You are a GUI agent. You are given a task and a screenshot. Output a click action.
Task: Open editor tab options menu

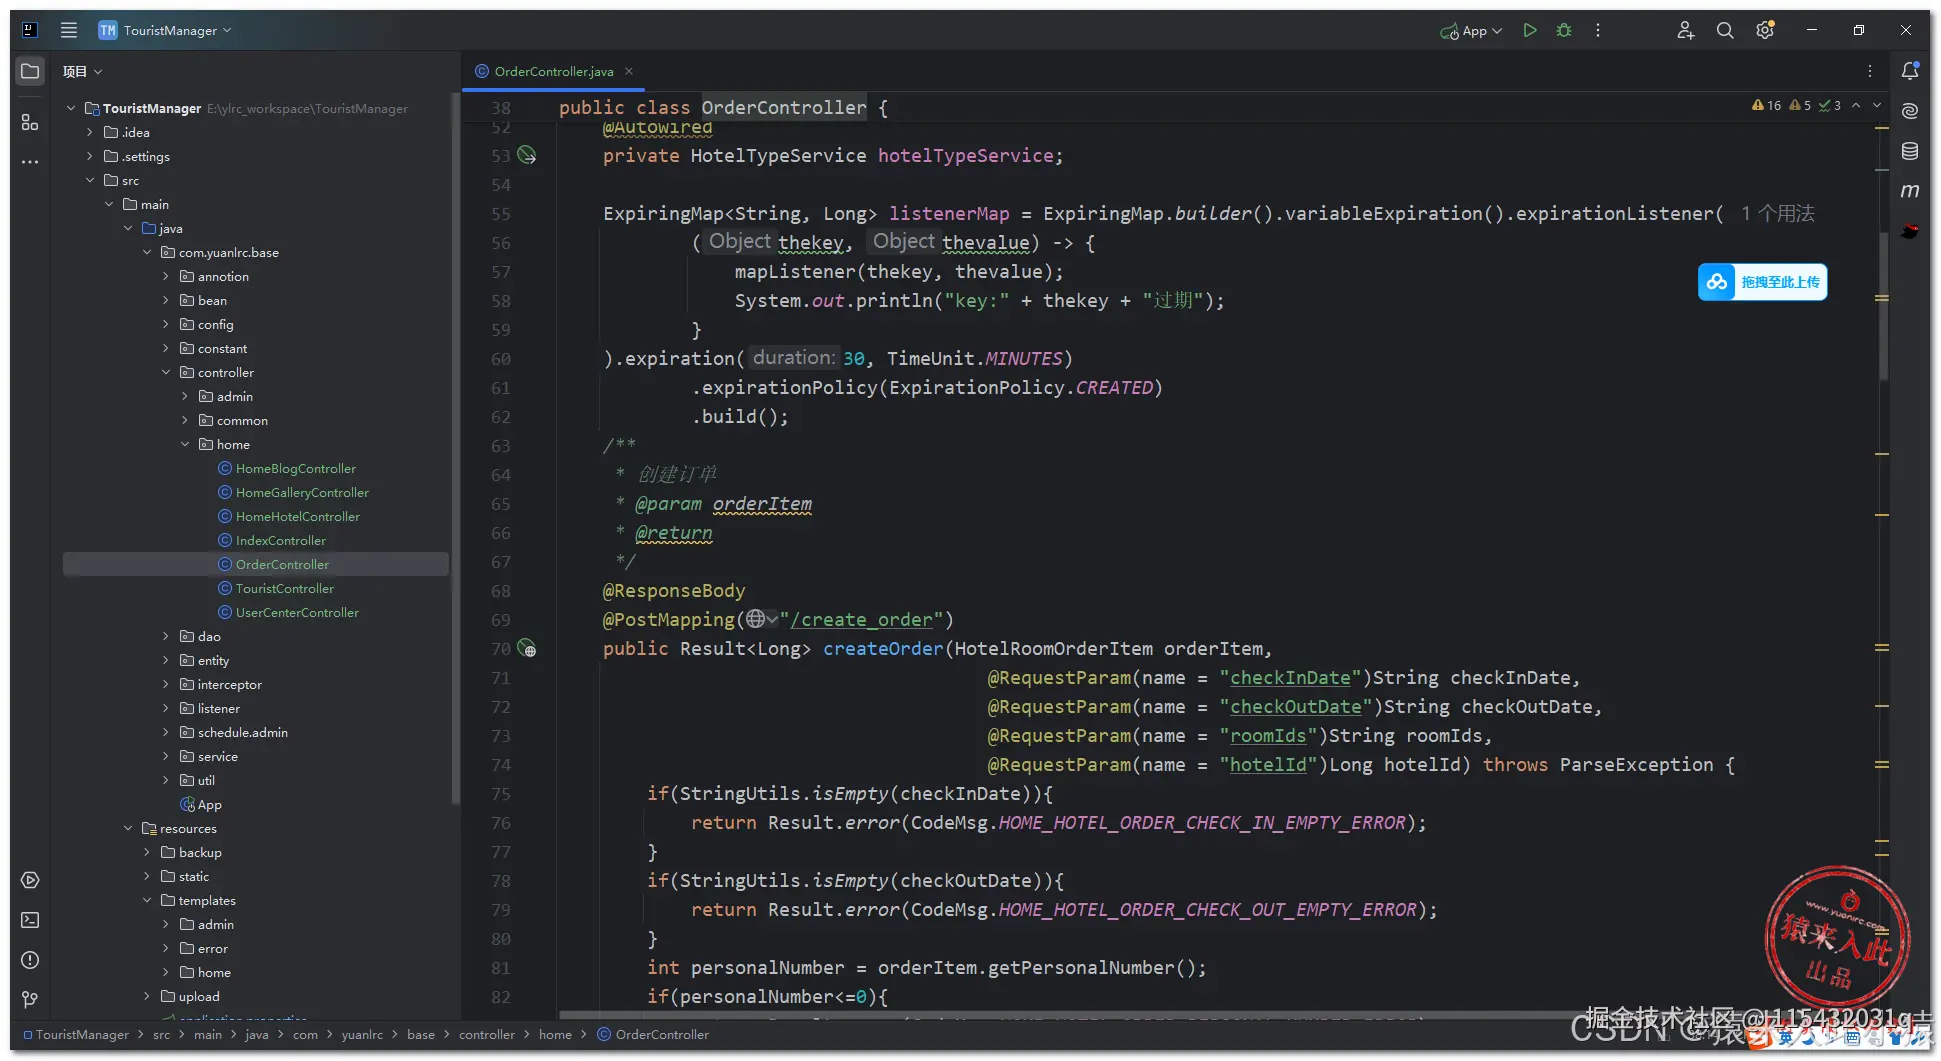tap(1870, 71)
